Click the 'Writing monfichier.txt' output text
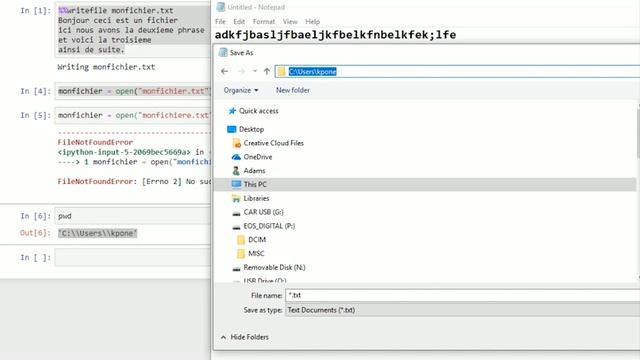The height and width of the screenshot is (360, 640). coord(106,67)
